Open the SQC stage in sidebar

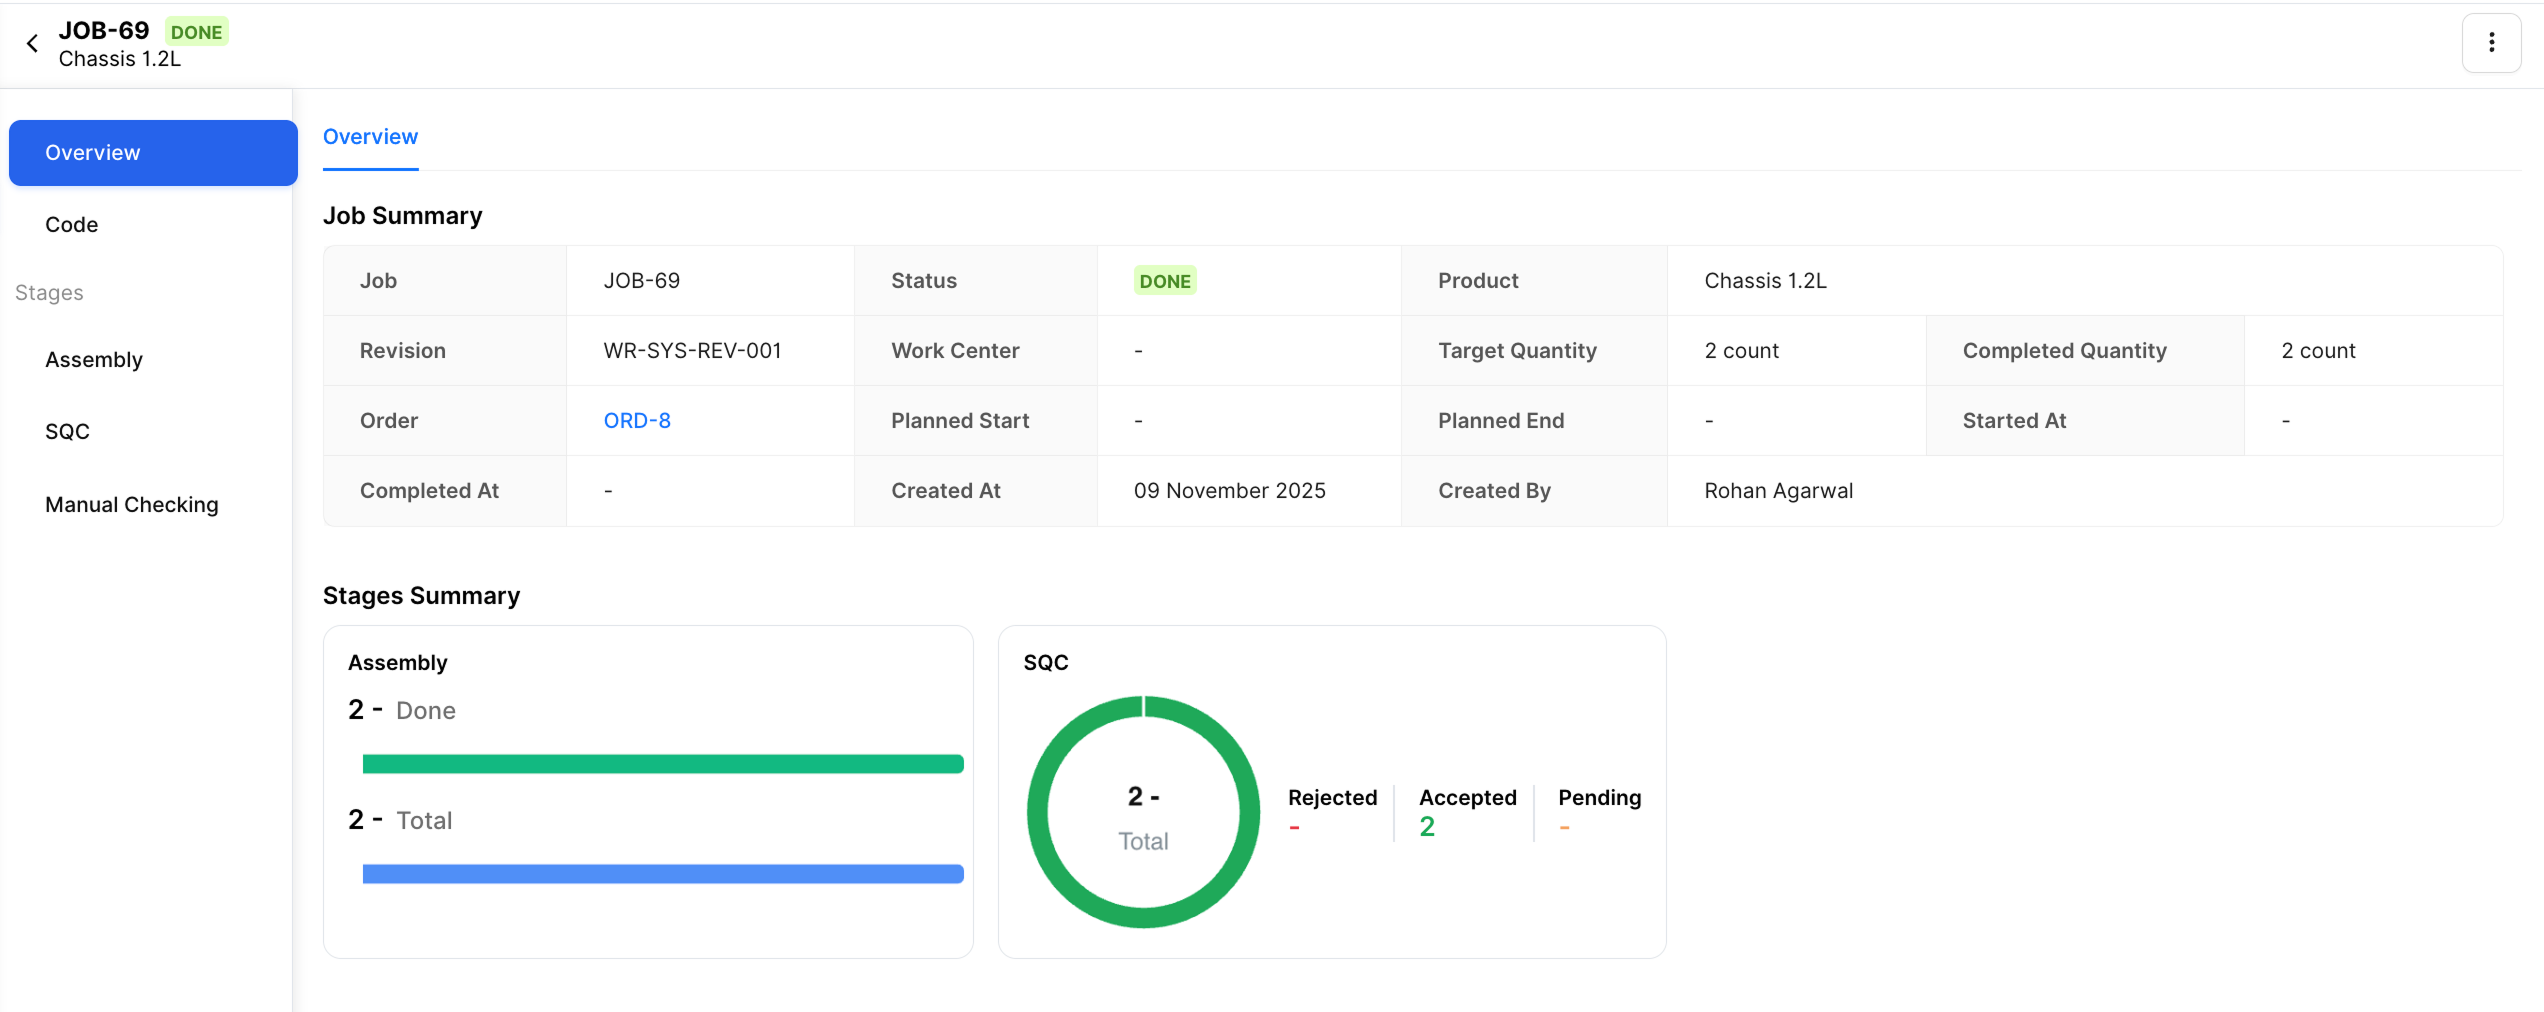click(x=68, y=432)
